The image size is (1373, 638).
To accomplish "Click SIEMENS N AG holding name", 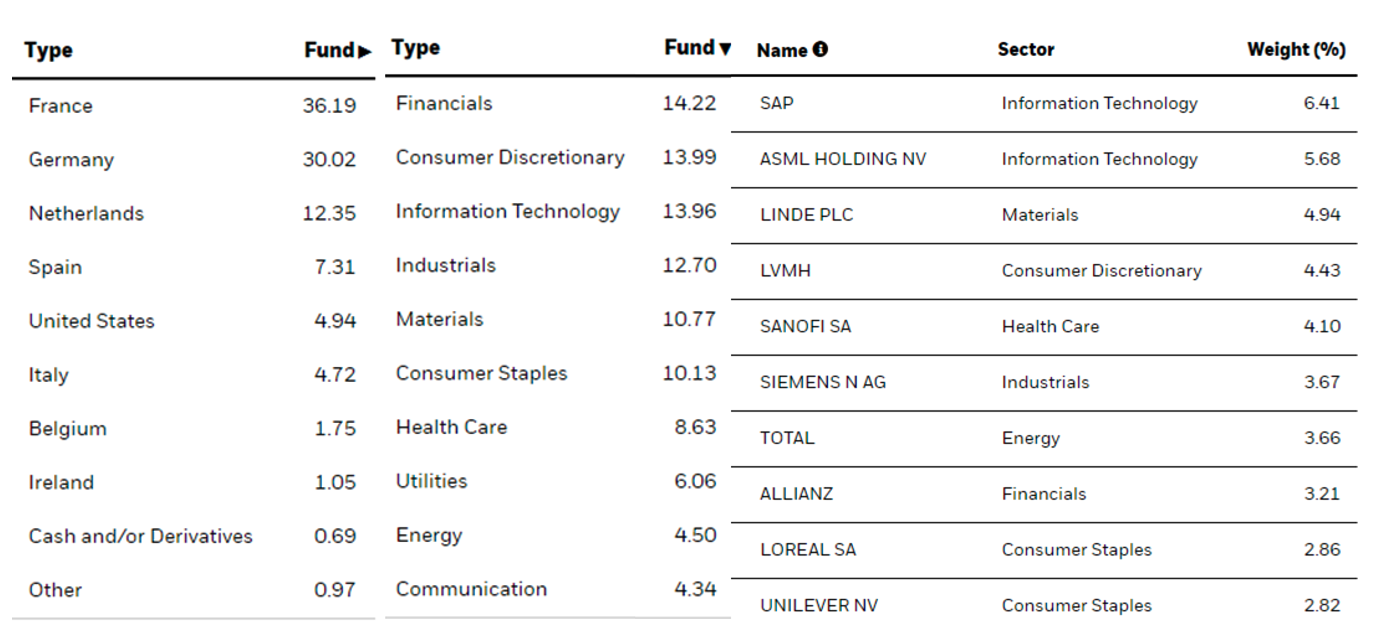I will click(823, 382).
